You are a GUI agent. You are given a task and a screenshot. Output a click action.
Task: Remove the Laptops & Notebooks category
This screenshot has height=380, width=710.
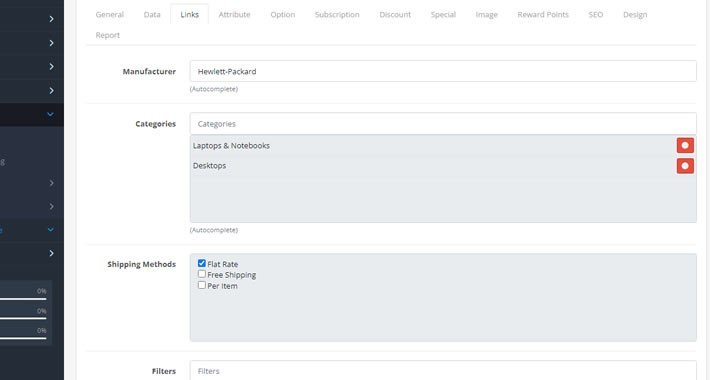coord(685,145)
